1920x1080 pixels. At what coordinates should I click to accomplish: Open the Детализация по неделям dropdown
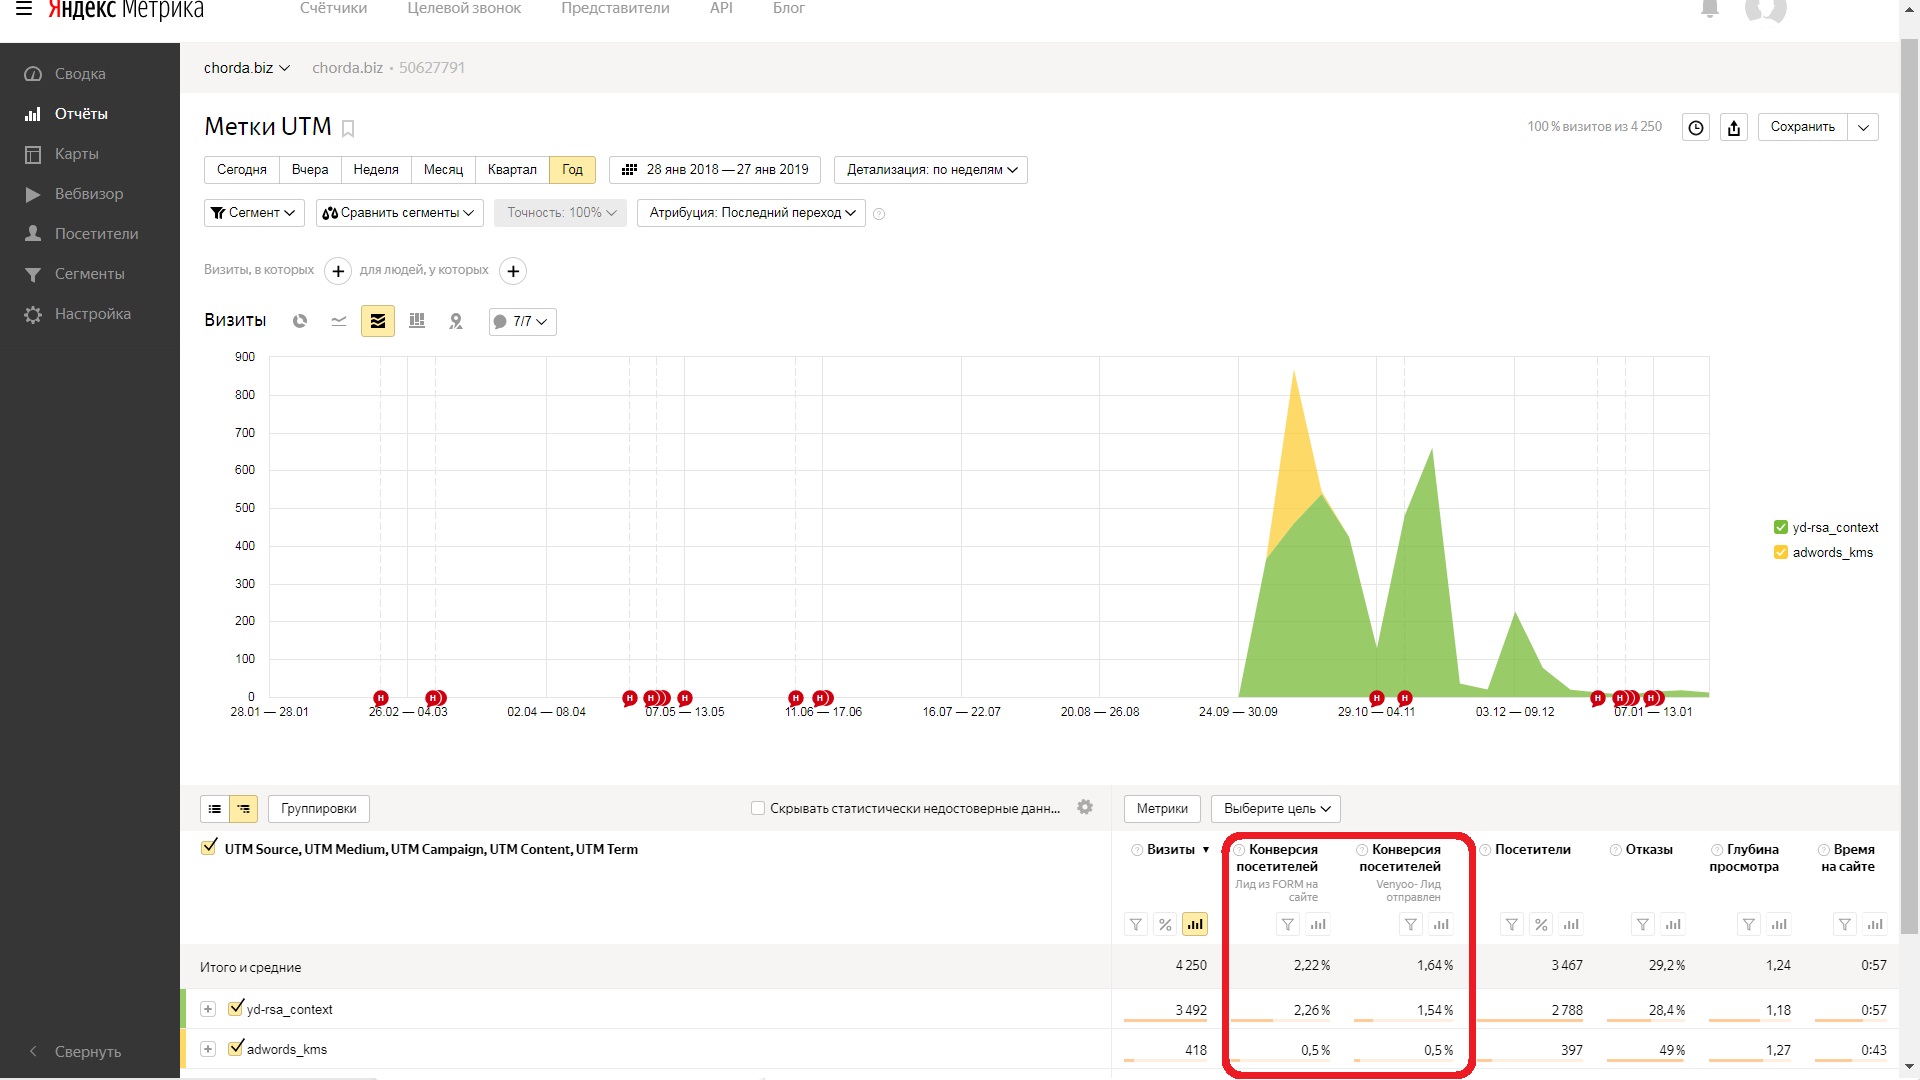(931, 170)
